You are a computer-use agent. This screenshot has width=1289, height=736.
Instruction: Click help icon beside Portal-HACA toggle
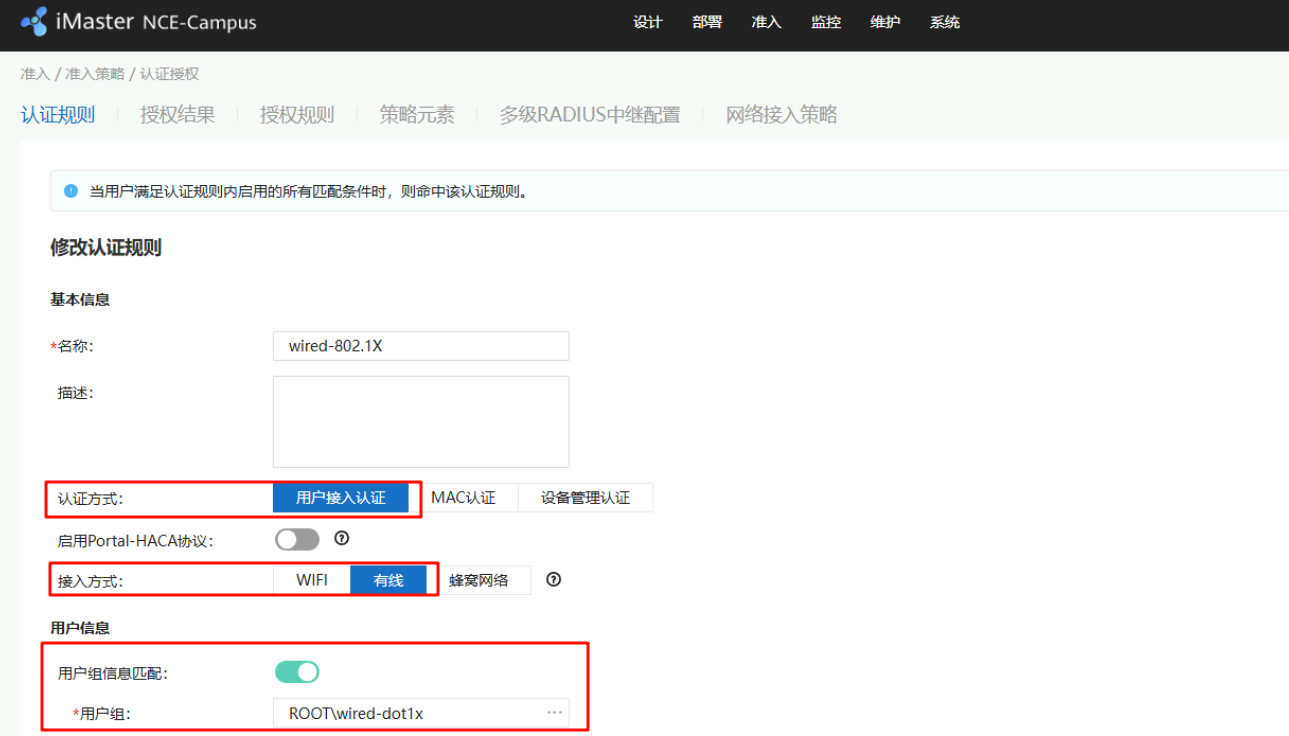click(x=341, y=539)
